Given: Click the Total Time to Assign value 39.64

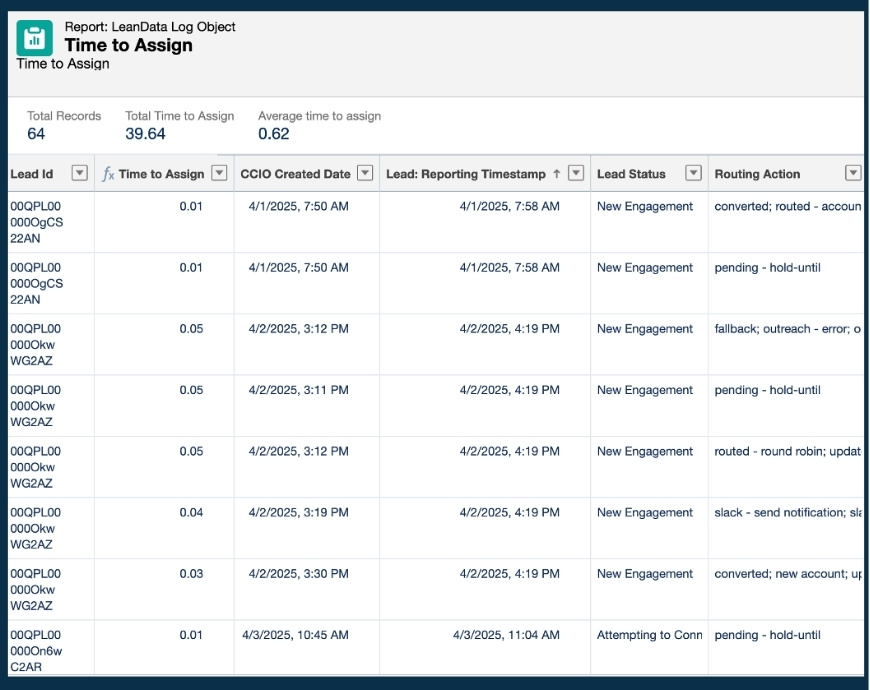Looking at the screenshot, I should pyautogui.click(x=145, y=134).
